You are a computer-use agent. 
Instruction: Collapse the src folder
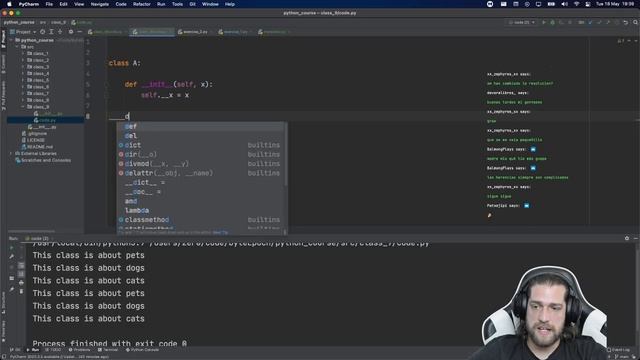pos(17,47)
